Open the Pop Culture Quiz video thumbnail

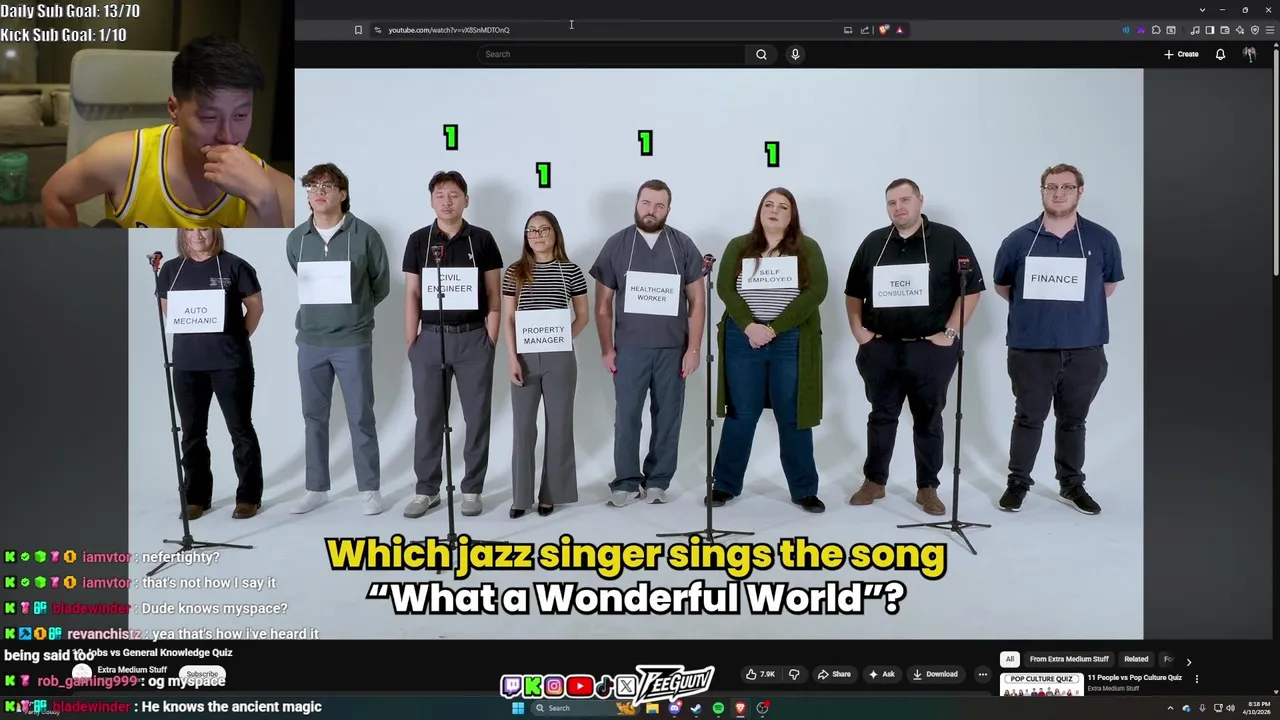pos(1041,684)
